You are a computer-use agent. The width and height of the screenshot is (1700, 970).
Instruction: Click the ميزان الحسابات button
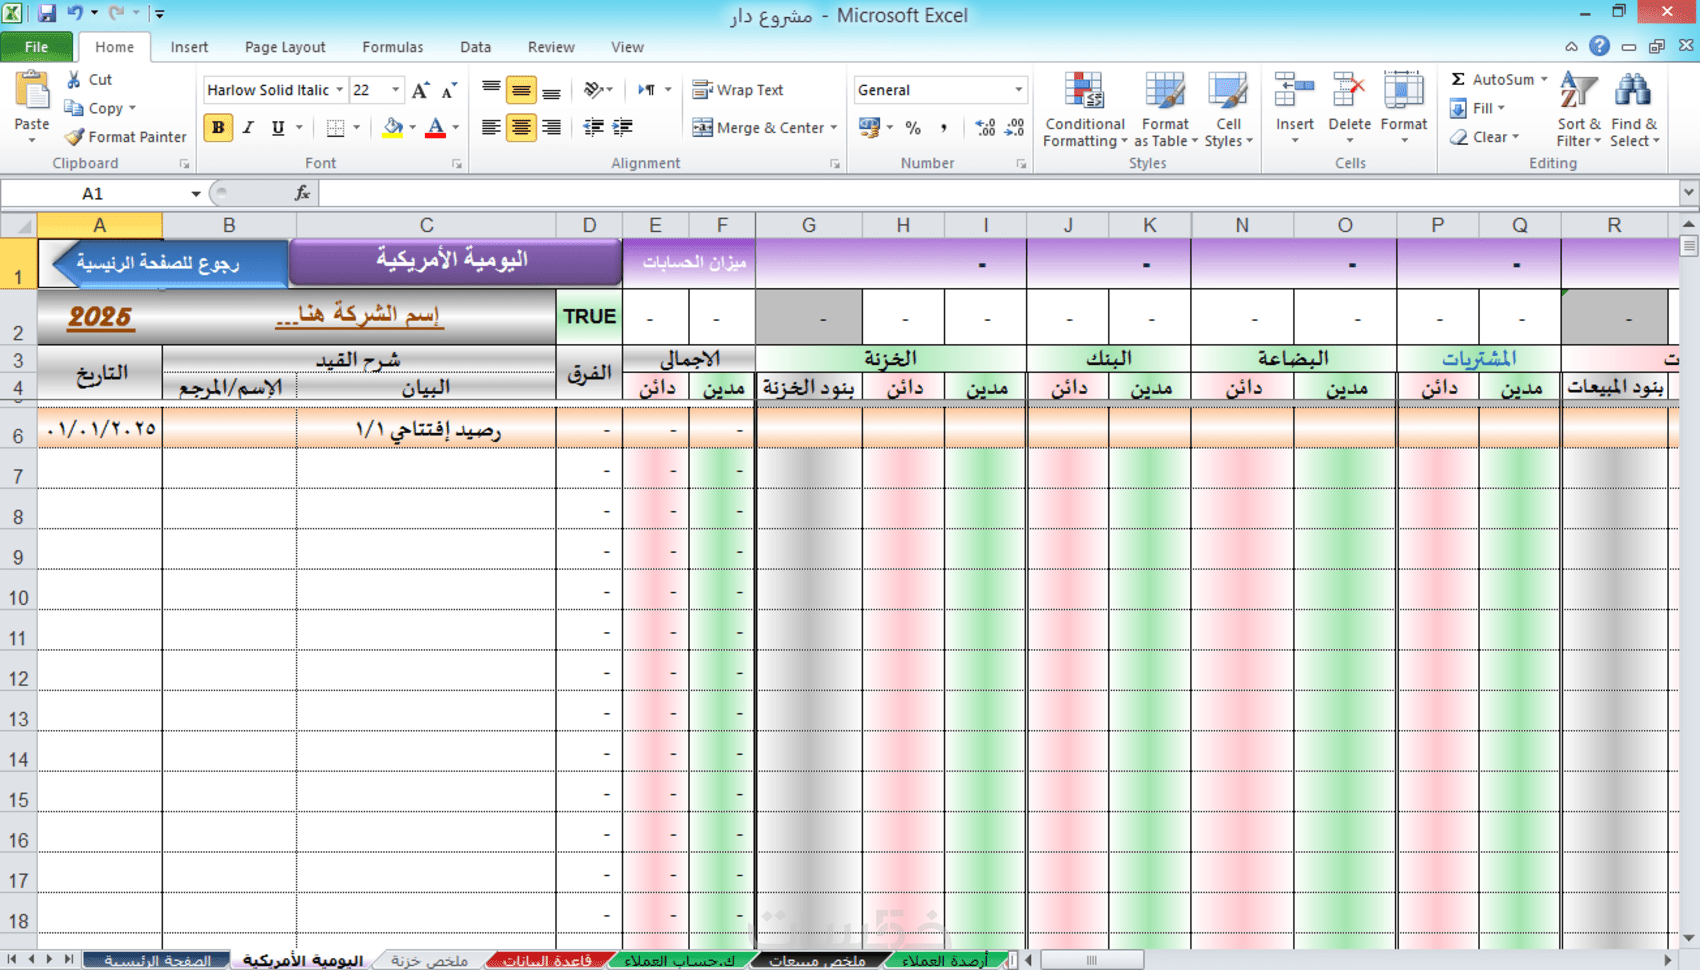tap(690, 263)
